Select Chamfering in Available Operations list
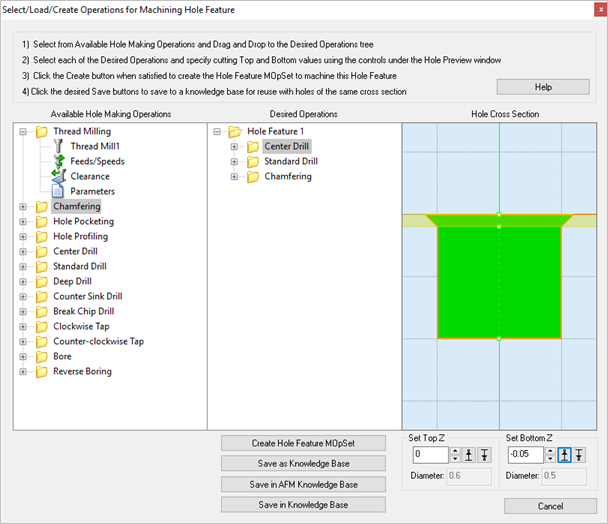 76,206
